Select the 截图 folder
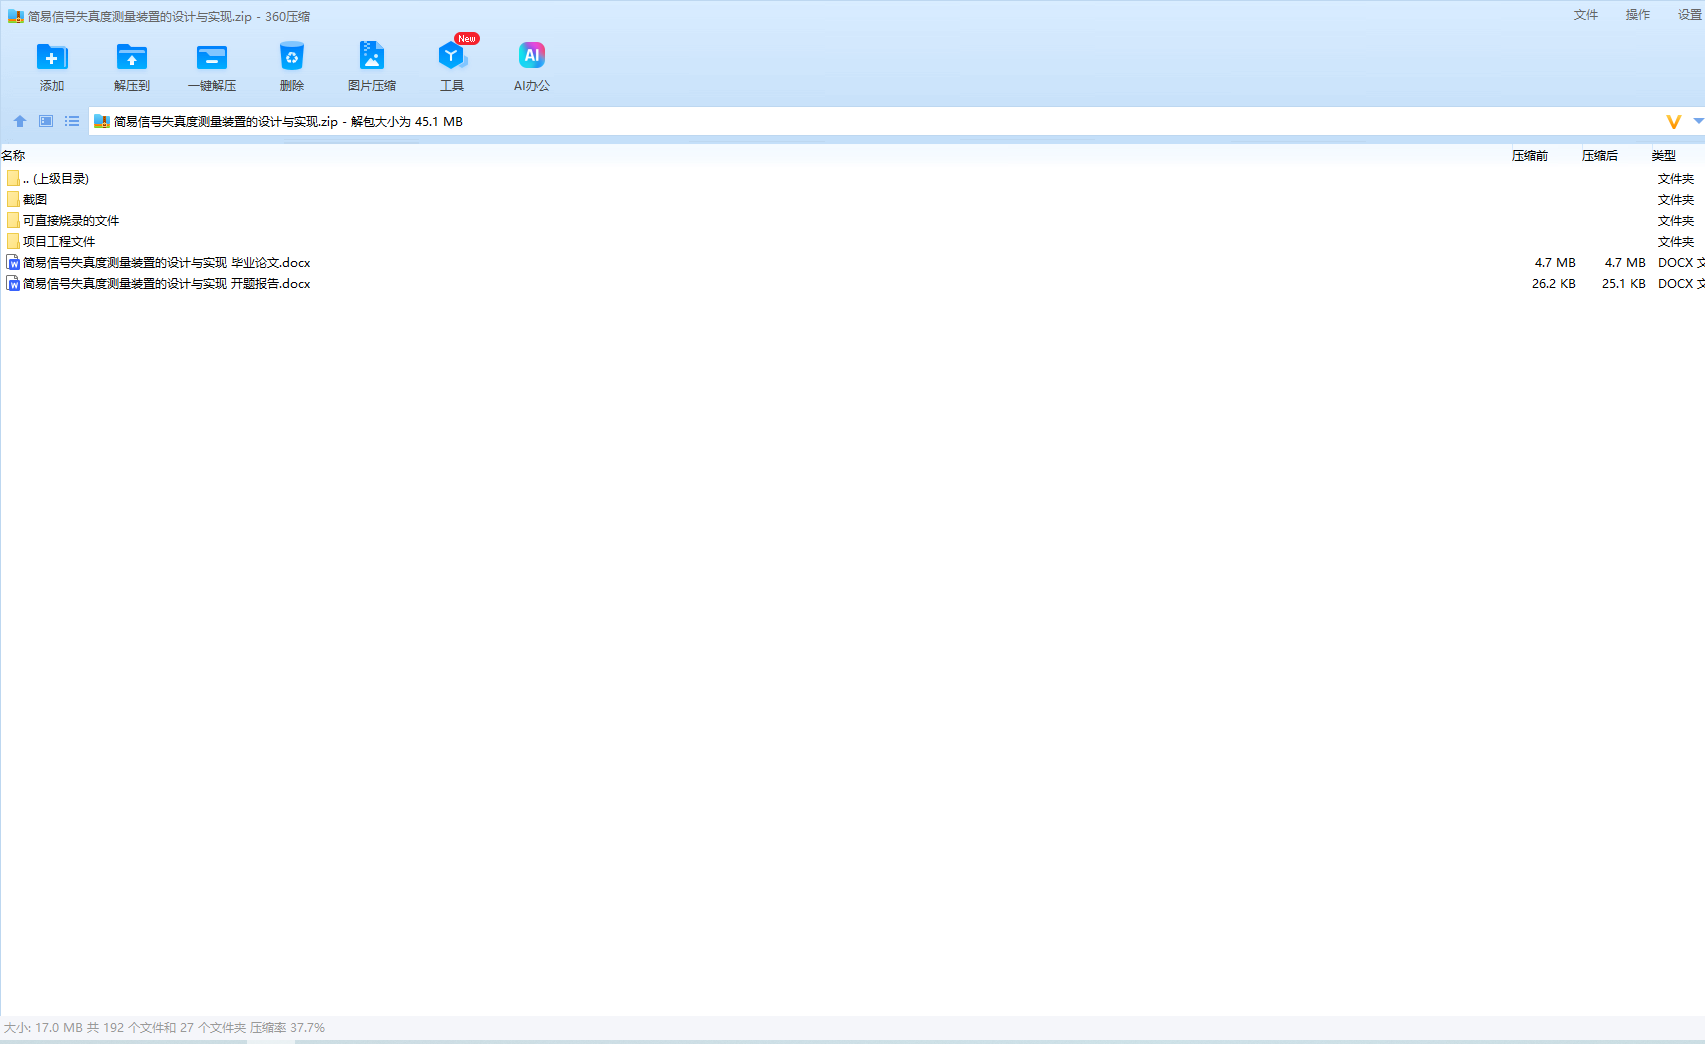 point(852,200)
